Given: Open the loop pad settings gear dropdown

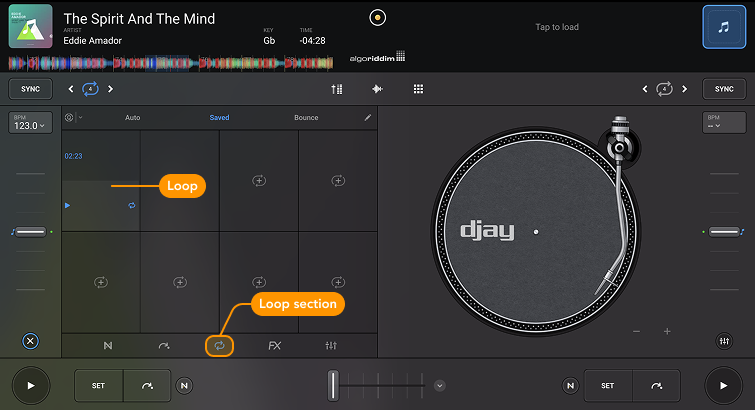Looking at the screenshot, I should point(71,118).
